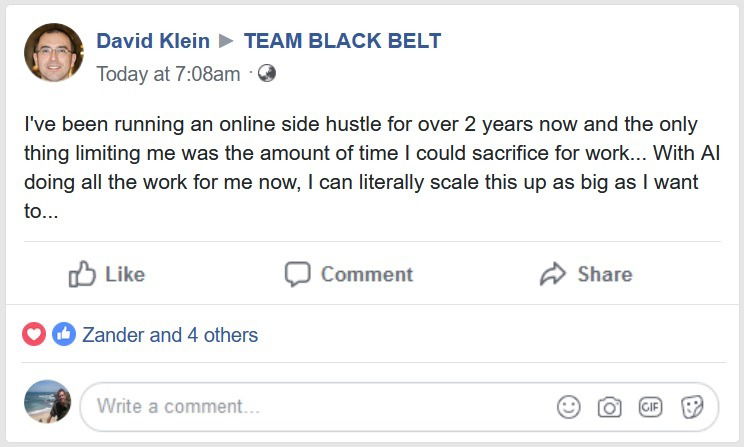Click the globe public privacy icon

[266, 73]
